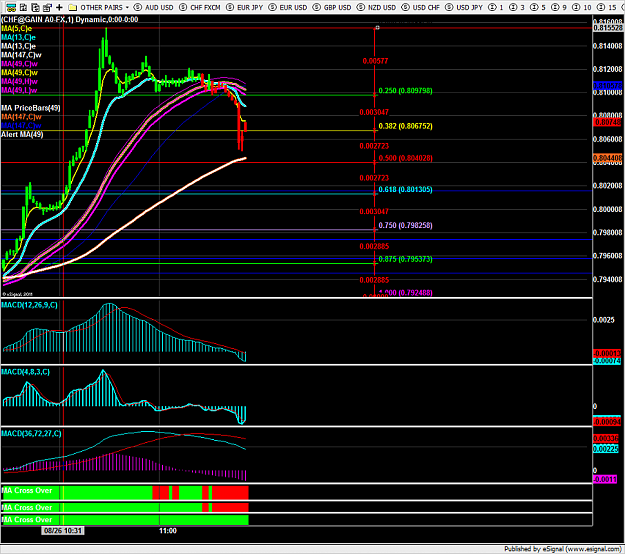The height and width of the screenshot is (554, 625).
Task: Switch chart to USD CHF symbol
Action: tap(421, 7)
